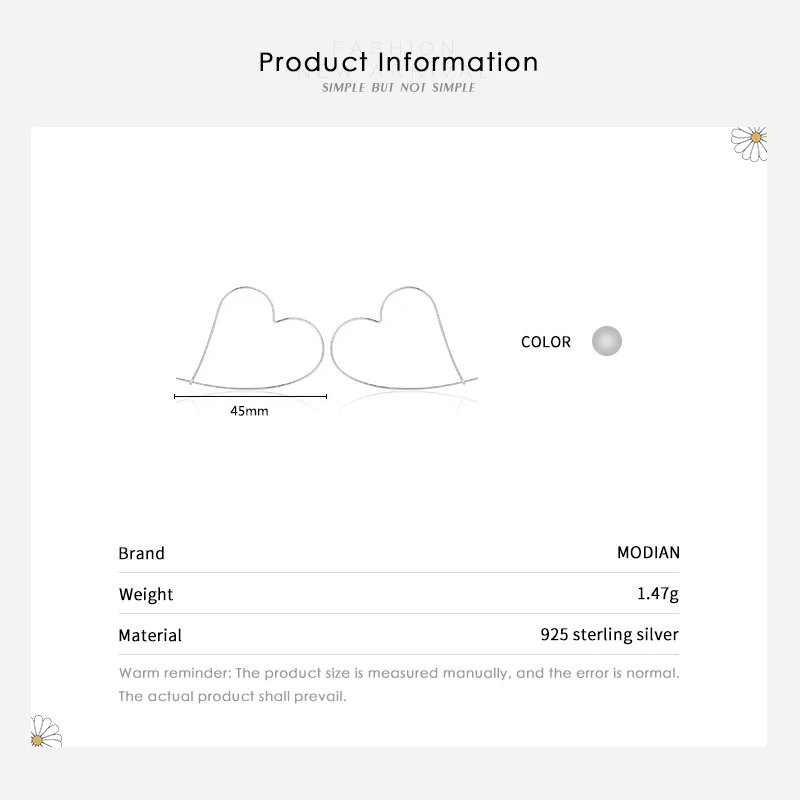Click the daisy flower icon at bottom left
This screenshot has width=800, height=800.
[x=46, y=731]
